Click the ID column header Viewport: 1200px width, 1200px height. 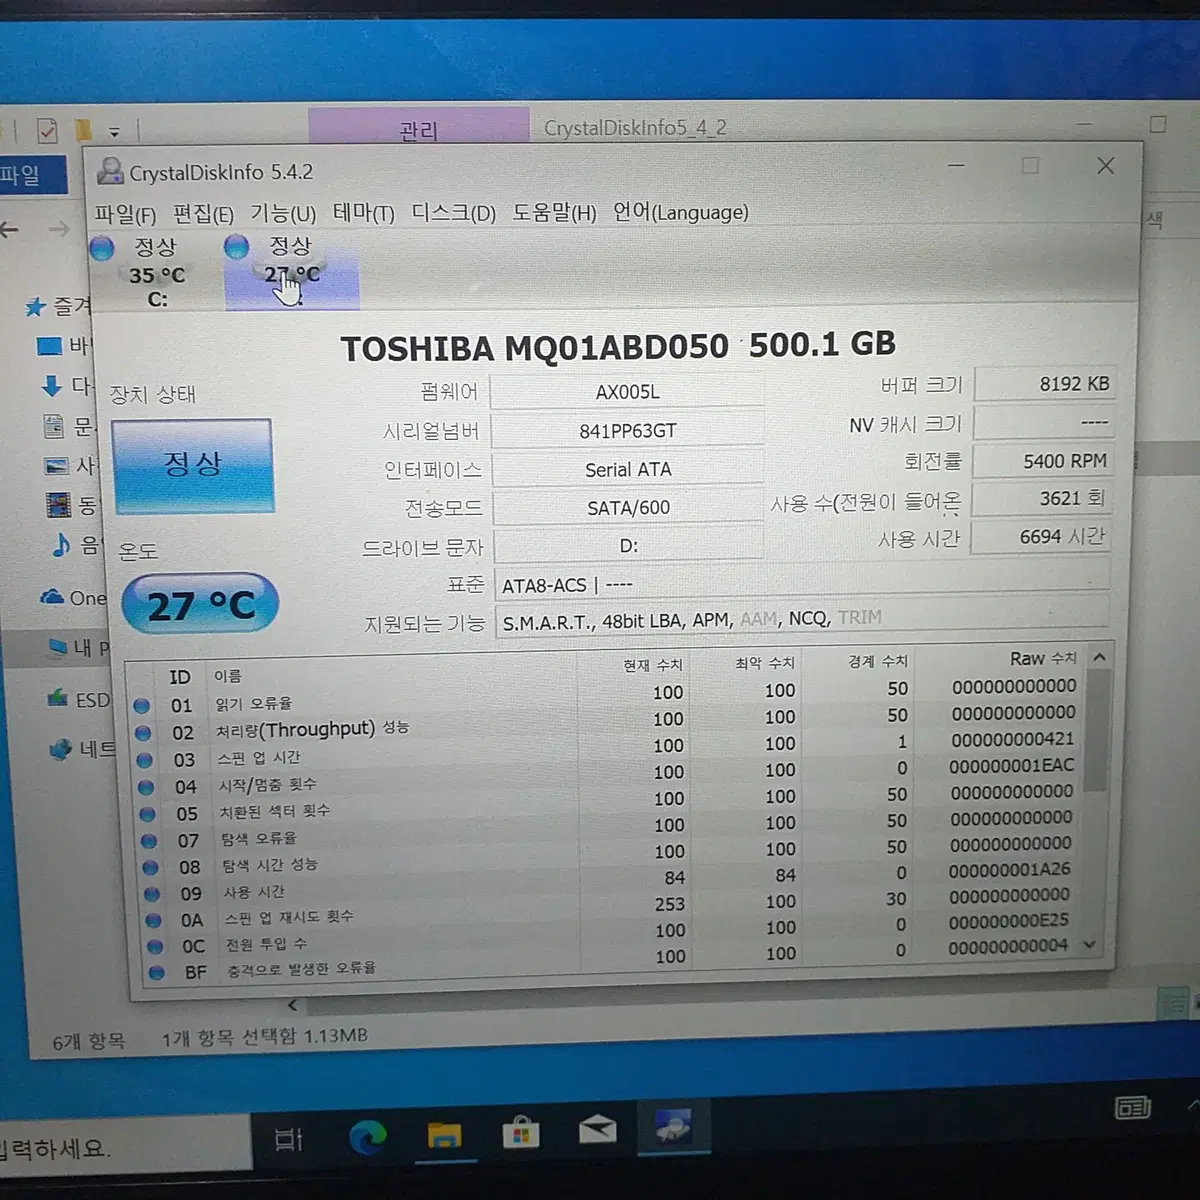(180, 677)
